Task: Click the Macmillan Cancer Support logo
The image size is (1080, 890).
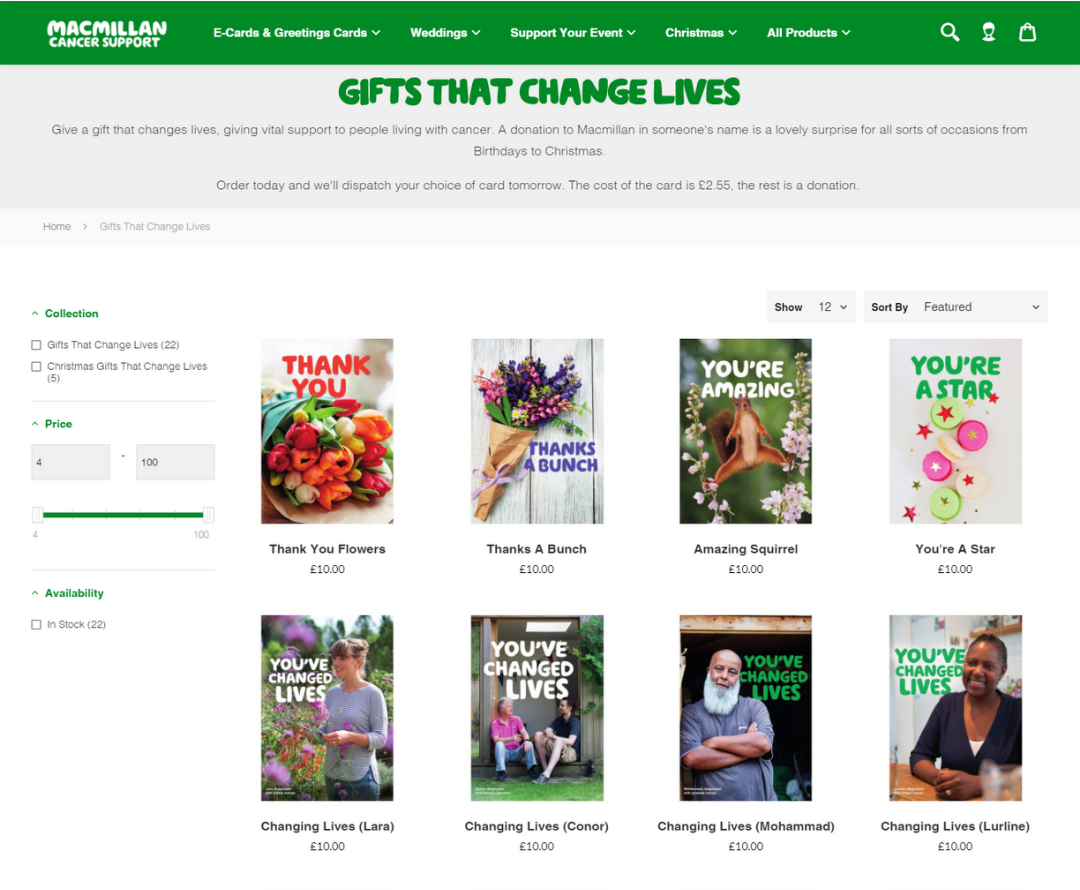Action: [107, 34]
